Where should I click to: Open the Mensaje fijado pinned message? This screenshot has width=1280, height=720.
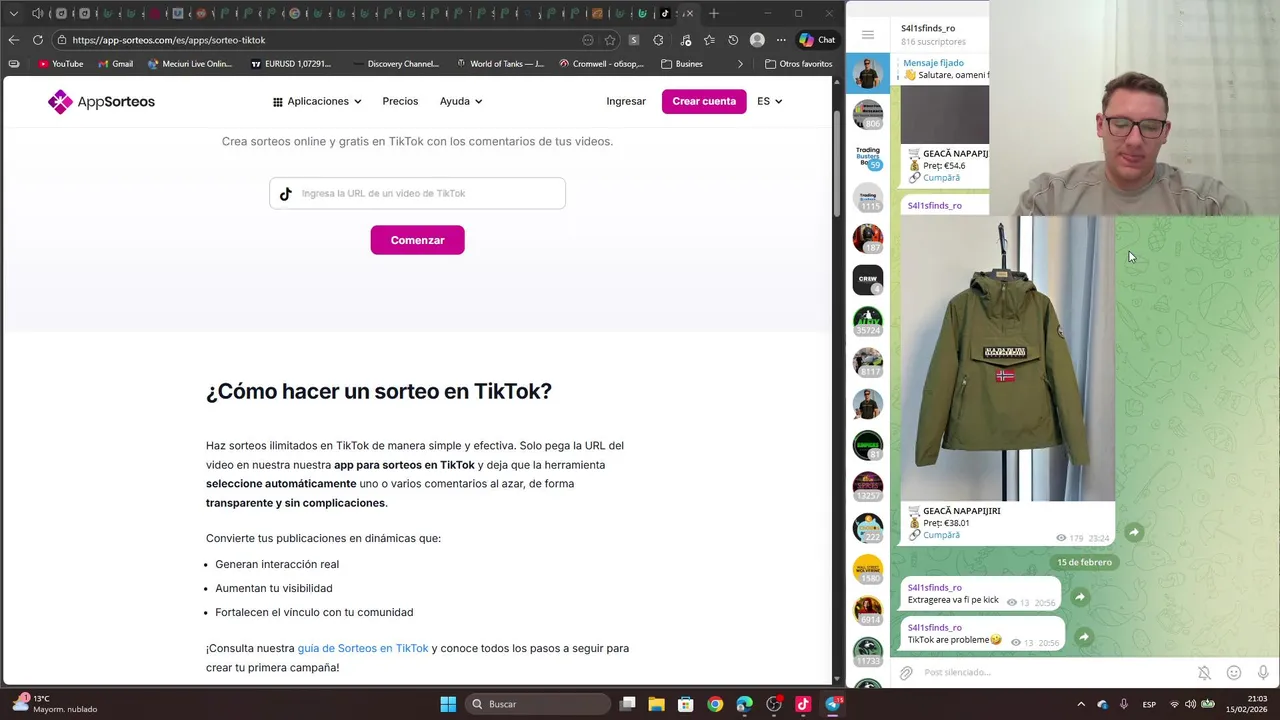[x=945, y=69]
